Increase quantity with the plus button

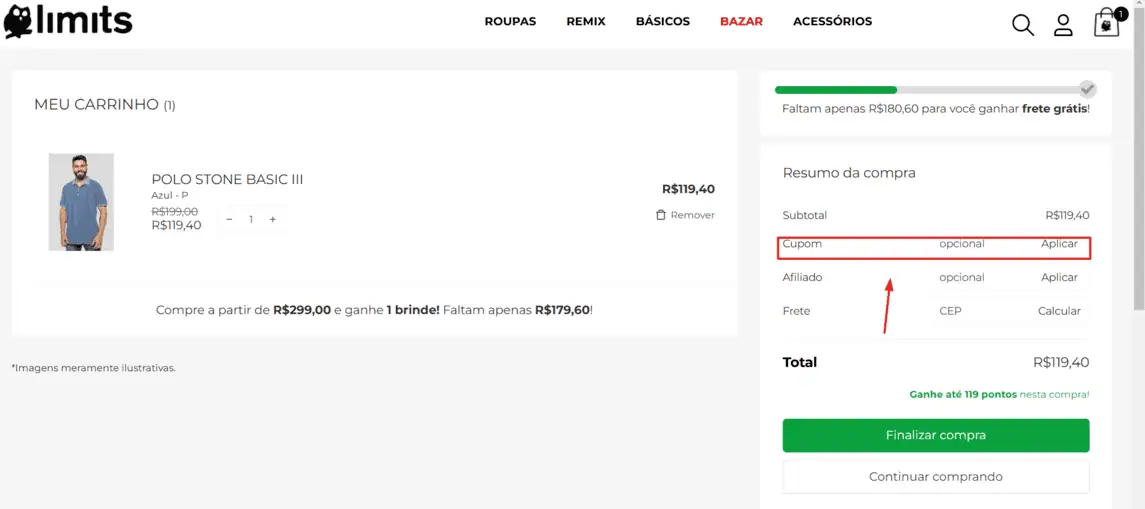(272, 219)
